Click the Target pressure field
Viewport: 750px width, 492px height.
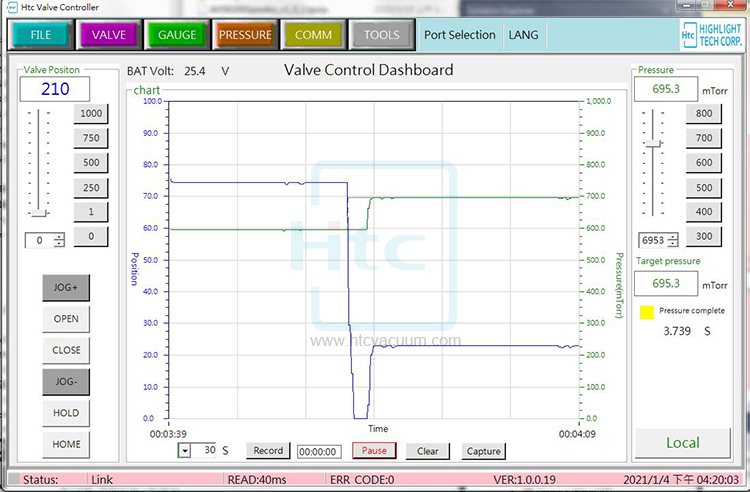pos(666,284)
